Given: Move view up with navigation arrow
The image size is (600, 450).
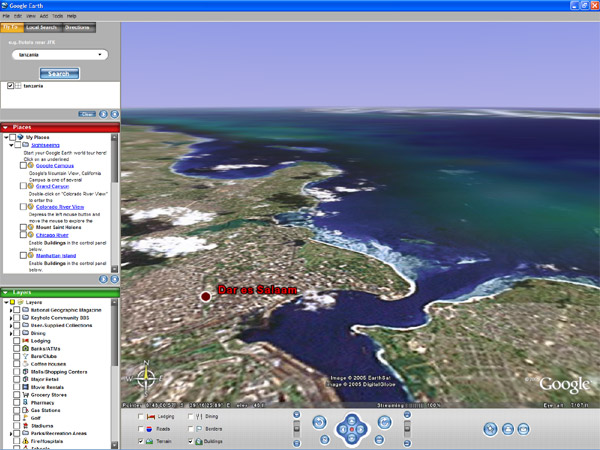Looking at the screenshot, I should (352, 420).
